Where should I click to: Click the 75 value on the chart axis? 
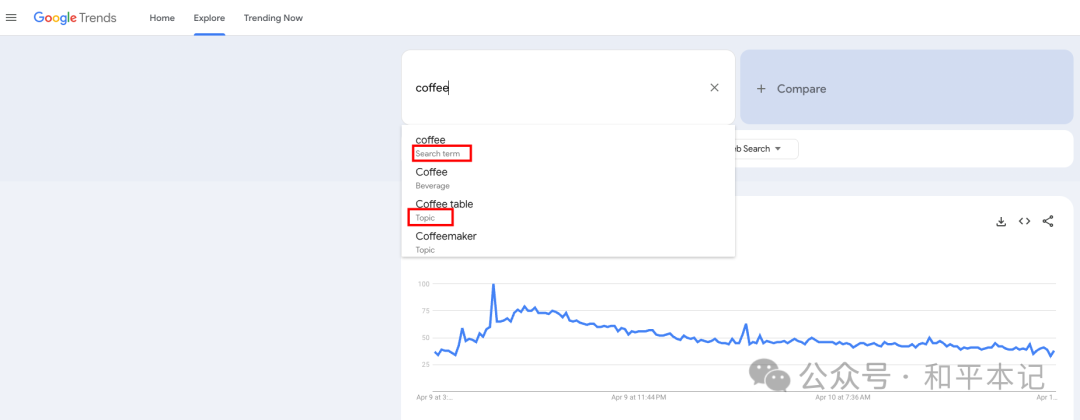point(425,311)
